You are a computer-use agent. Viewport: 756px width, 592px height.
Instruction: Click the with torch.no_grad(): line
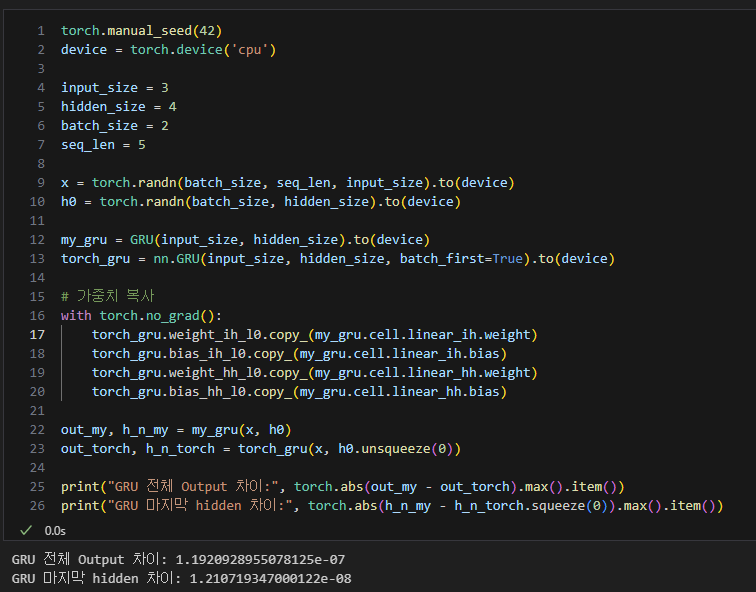[x=141, y=316]
